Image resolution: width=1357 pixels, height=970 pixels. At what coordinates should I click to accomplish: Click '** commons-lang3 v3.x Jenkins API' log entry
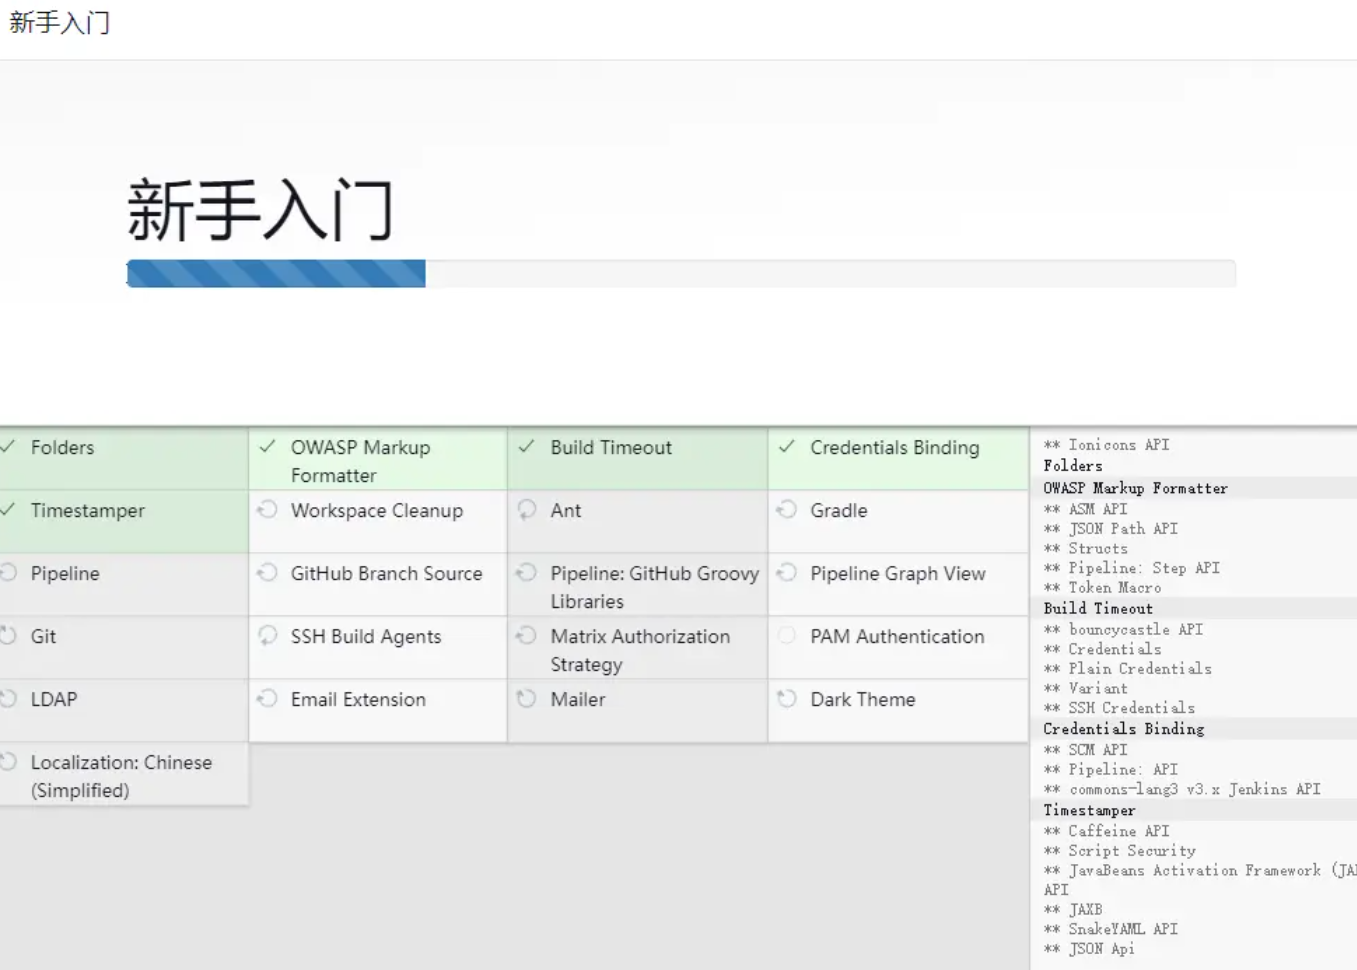coord(1182,789)
